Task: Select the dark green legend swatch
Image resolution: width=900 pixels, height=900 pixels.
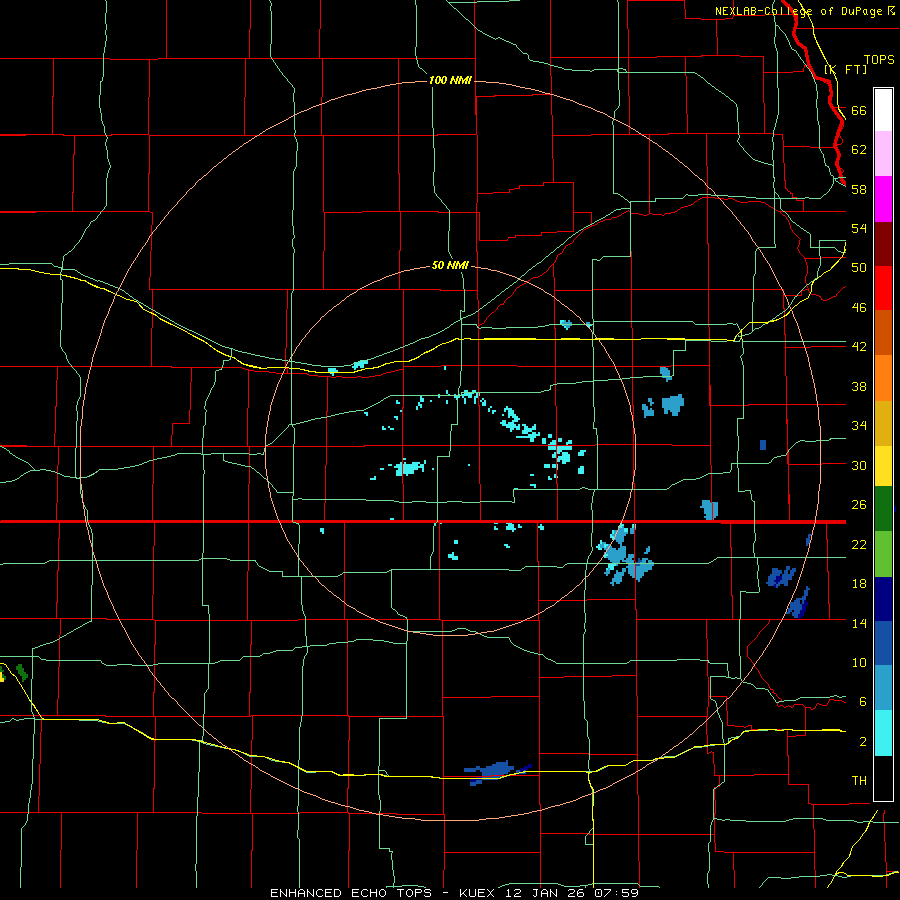Action: click(x=883, y=509)
